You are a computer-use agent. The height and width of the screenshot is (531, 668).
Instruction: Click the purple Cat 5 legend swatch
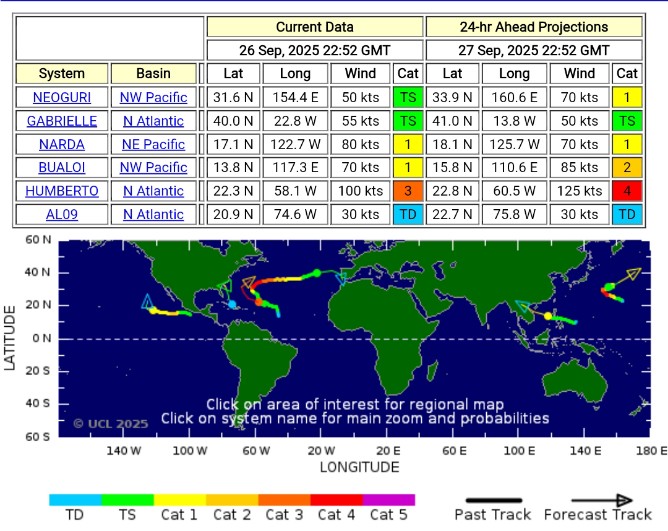(389, 500)
